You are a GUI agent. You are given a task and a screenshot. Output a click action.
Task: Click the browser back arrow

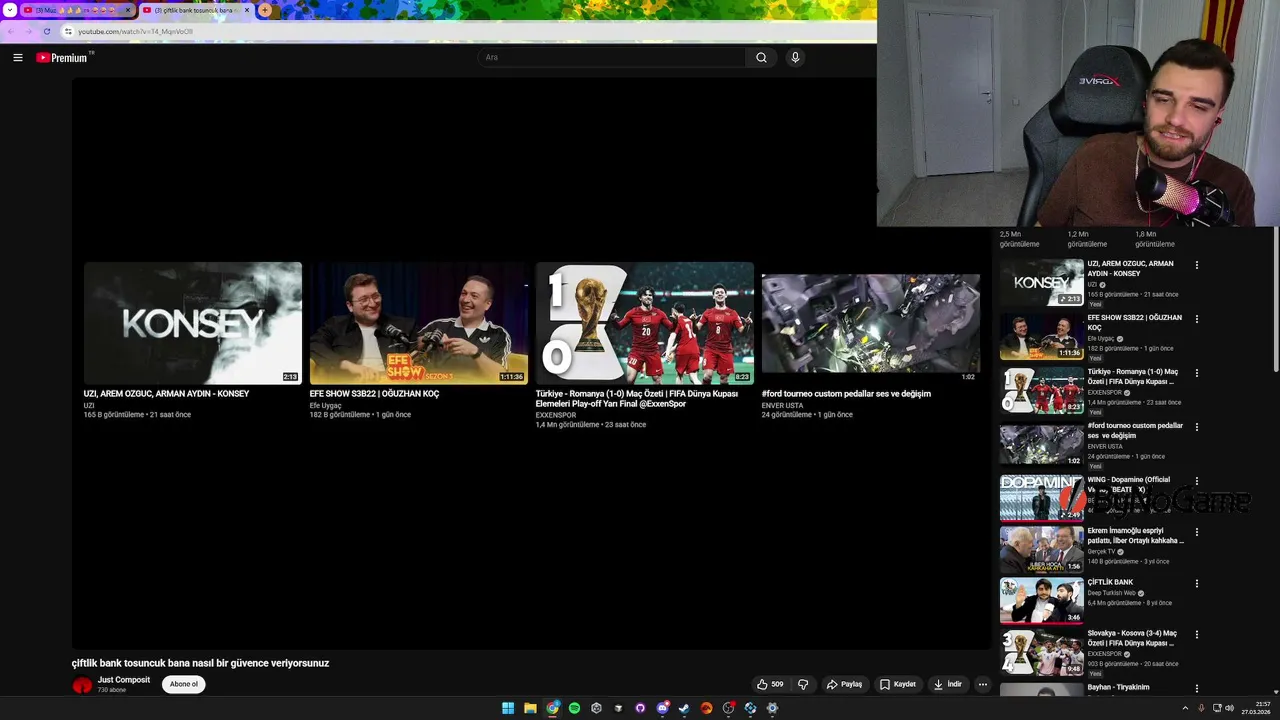[10, 31]
